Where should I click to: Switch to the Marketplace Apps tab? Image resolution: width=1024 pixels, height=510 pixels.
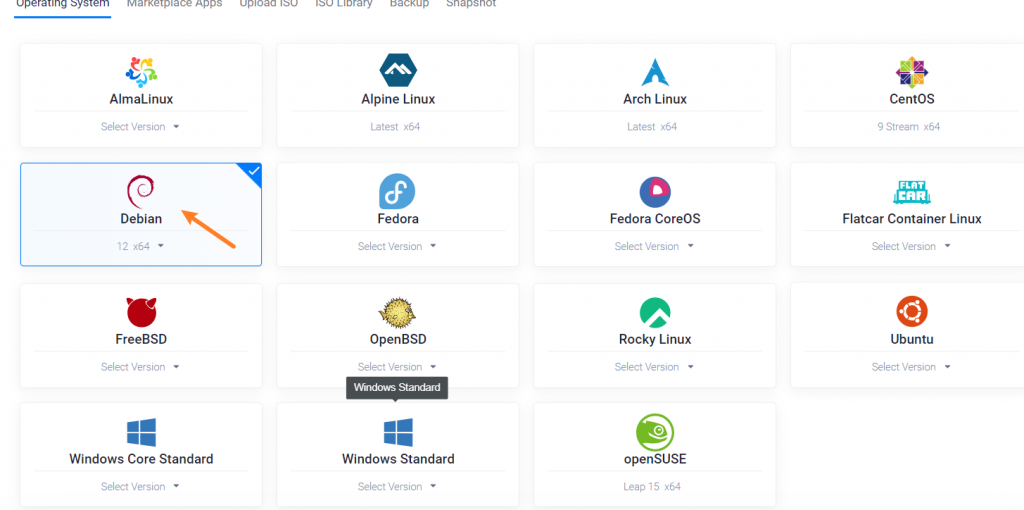174,4
